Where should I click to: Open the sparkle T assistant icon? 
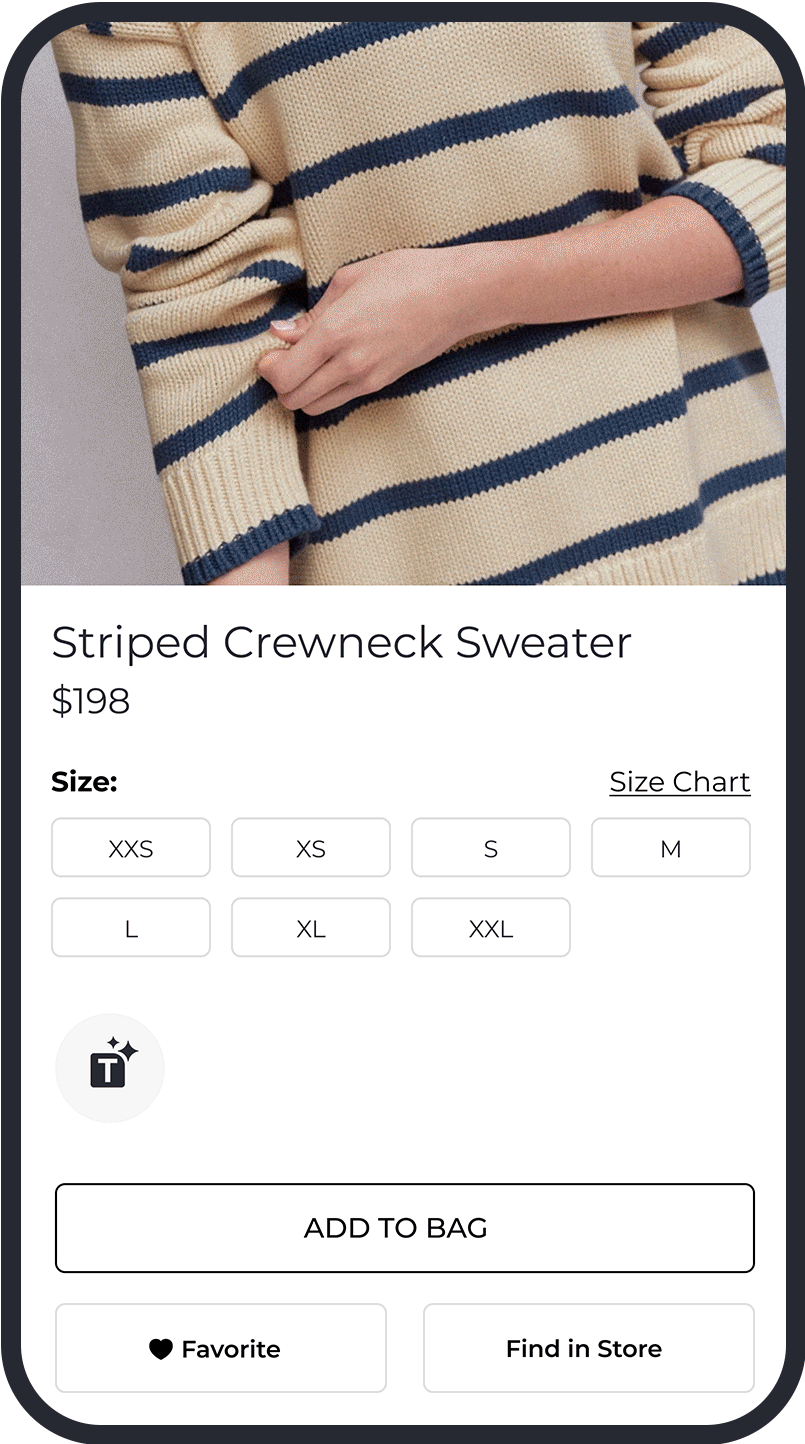[110, 1068]
